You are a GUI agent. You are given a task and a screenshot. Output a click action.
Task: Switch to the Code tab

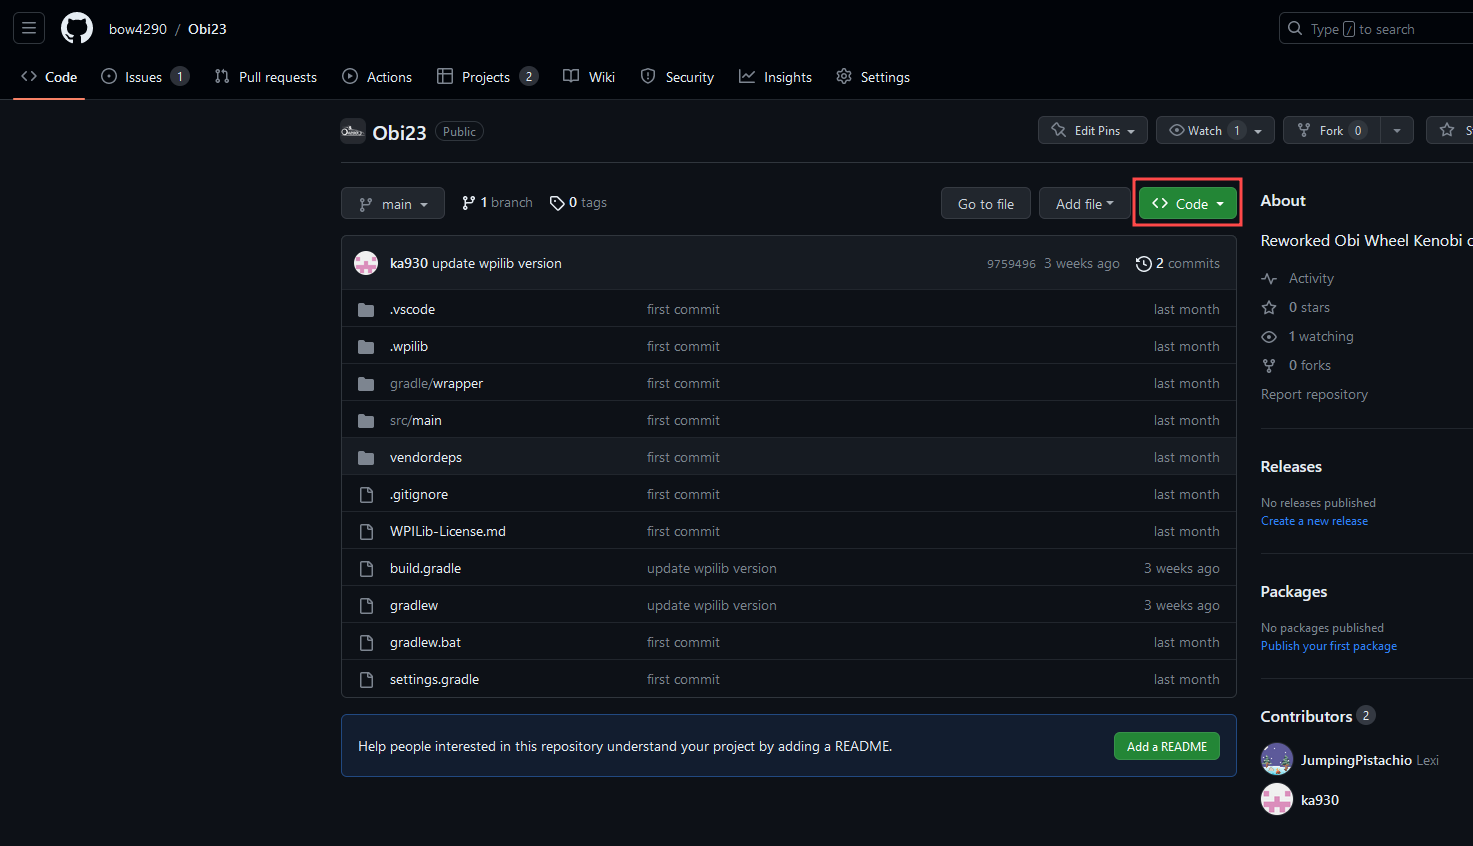[49, 77]
